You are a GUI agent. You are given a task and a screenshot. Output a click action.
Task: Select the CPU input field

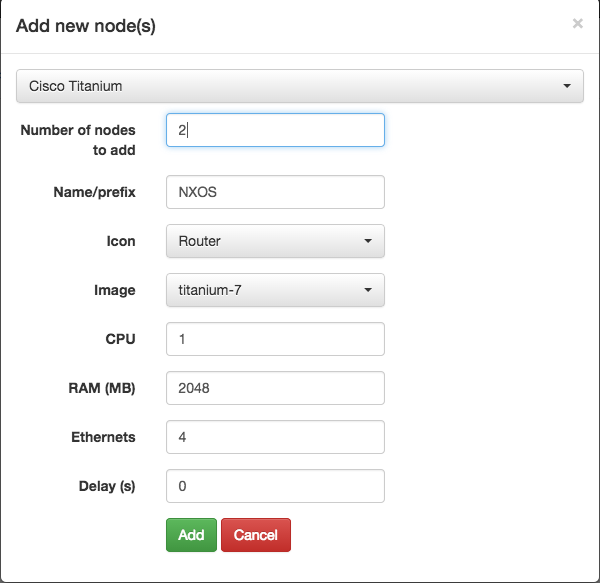tap(275, 339)
